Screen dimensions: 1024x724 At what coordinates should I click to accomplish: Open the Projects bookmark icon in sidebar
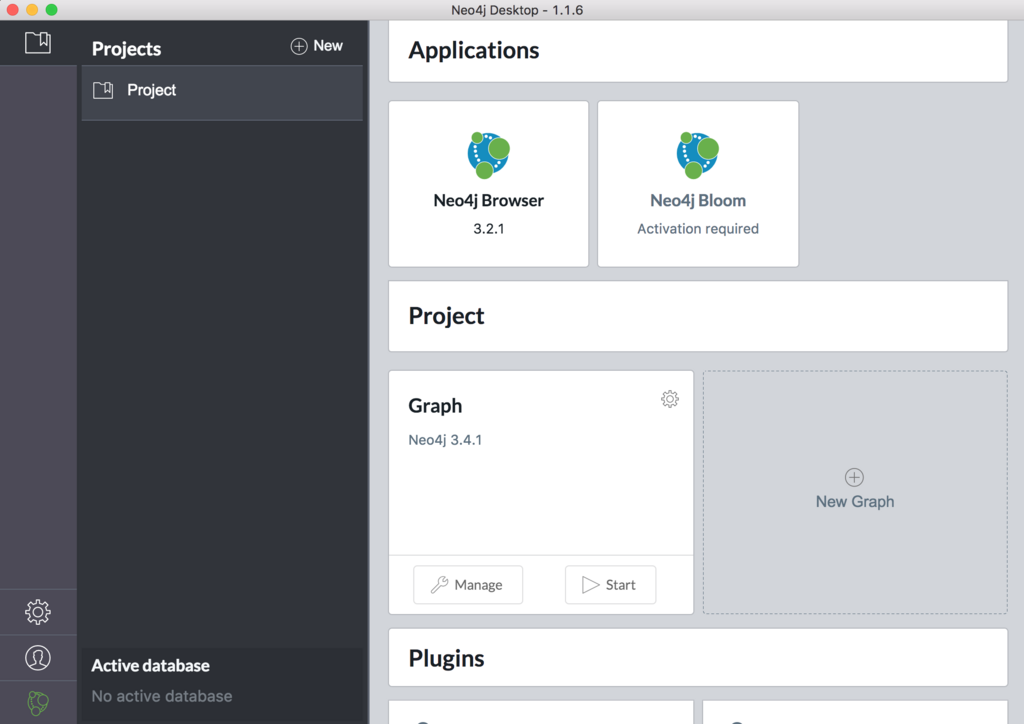point(38,42)
